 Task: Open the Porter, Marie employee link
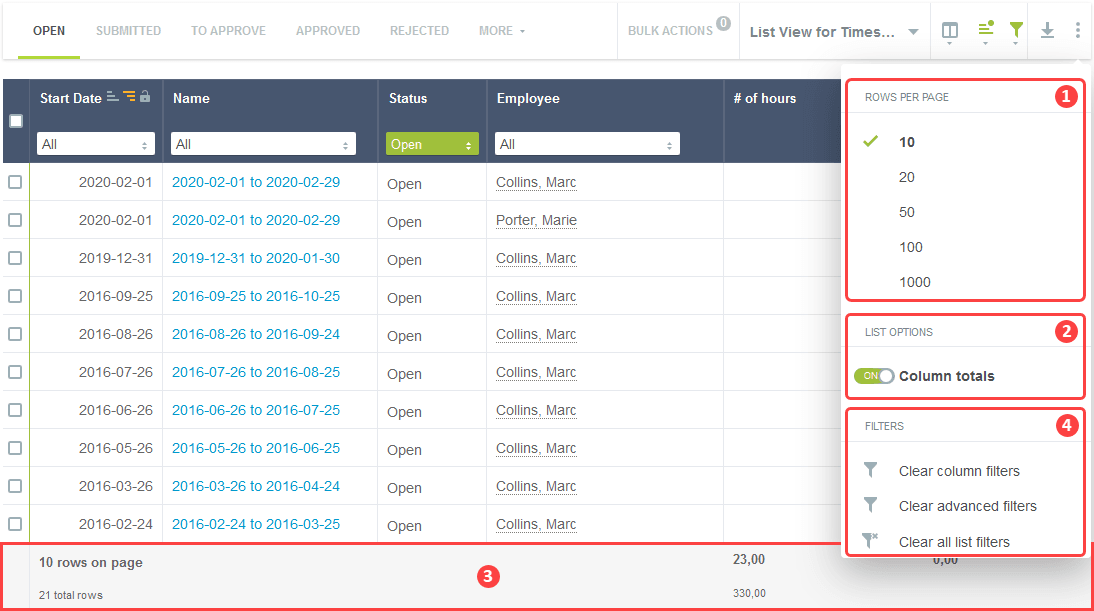[x=537, y=220]
